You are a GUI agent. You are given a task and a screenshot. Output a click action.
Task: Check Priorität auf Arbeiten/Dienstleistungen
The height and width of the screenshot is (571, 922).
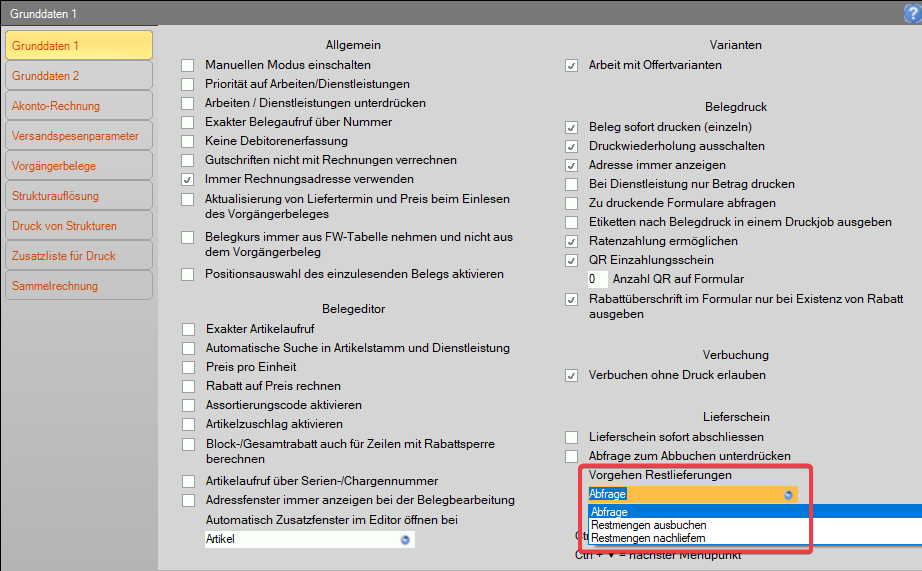(188, 84)
